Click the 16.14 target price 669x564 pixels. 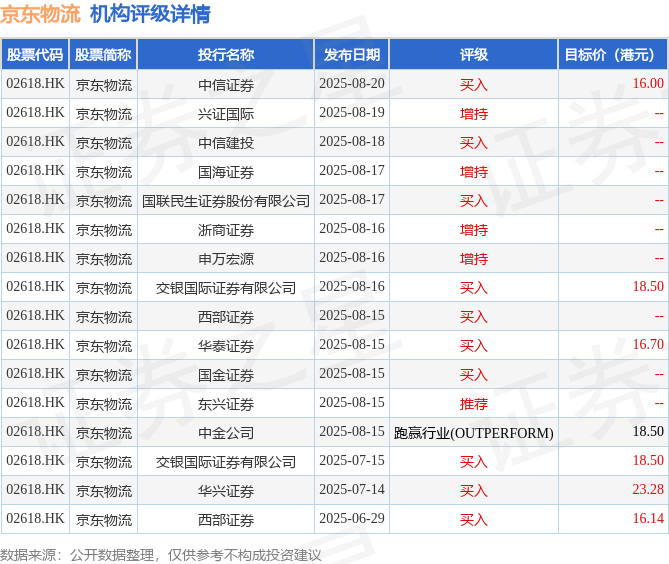(648, 518)
